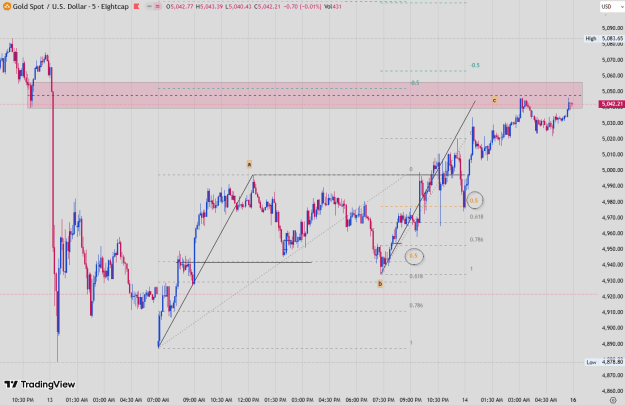Viewport: 625px width, 405px height.
Task: Click the -0.5 label inside the pink zone
Action: (x=415, y=83)
